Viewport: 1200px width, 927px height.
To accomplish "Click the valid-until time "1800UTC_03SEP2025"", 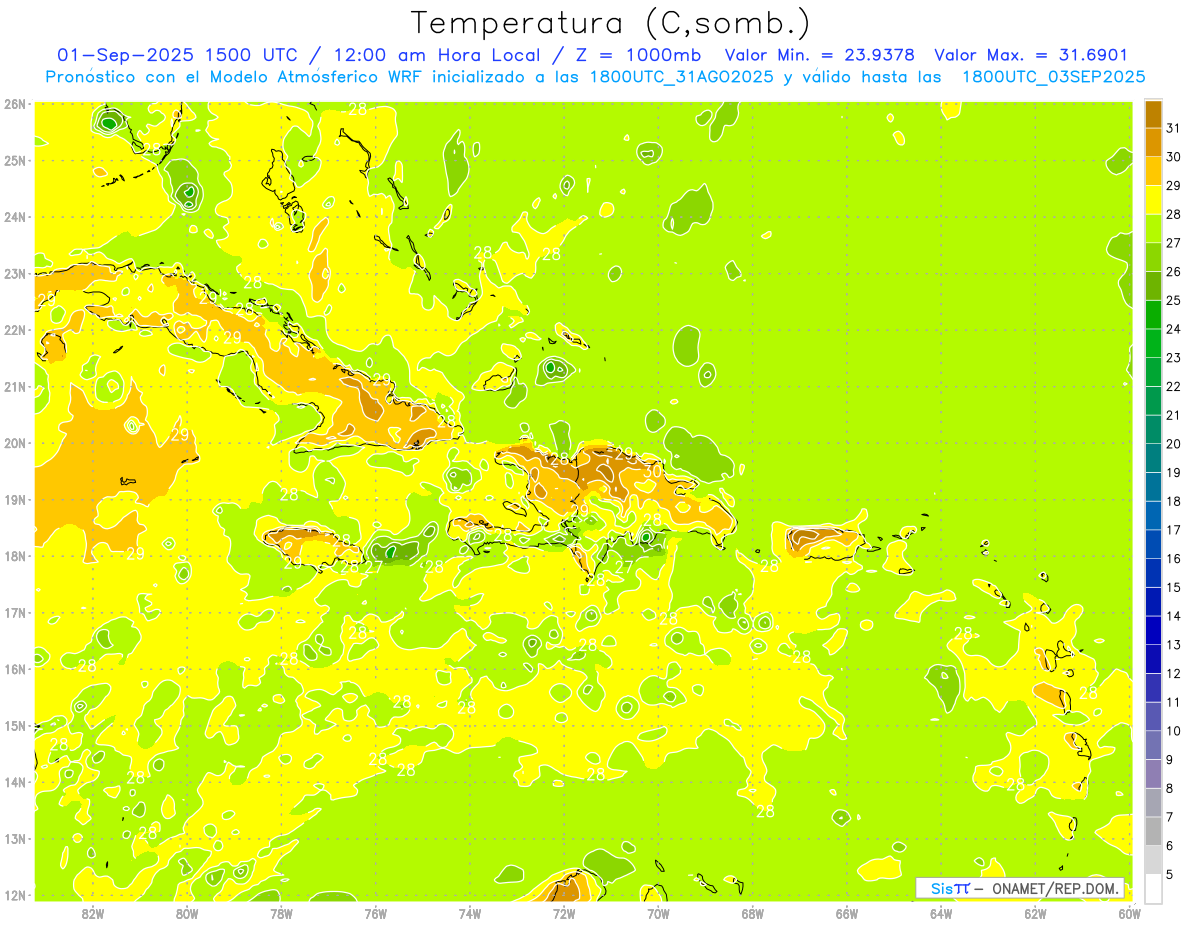I will point(1054,76).
